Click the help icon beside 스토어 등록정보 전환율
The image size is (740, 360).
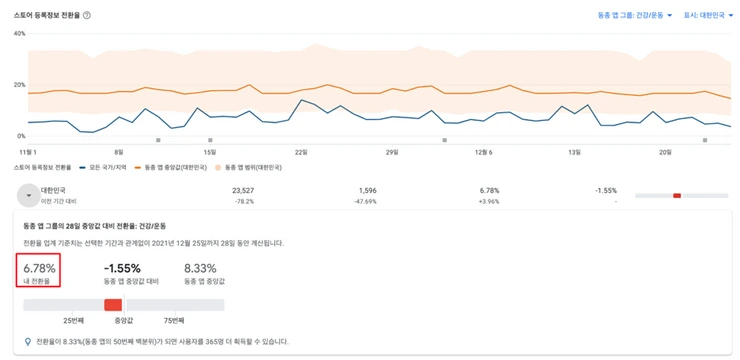(86, 15)
